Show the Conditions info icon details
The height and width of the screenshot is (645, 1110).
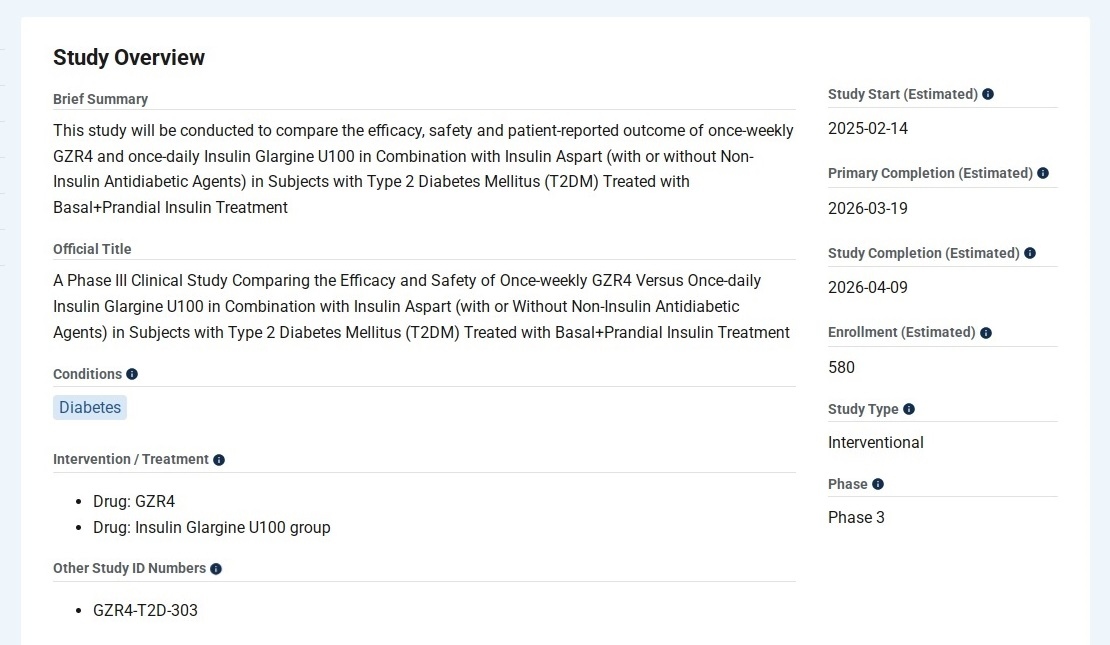pyautogui.click(x=132, y=374)
